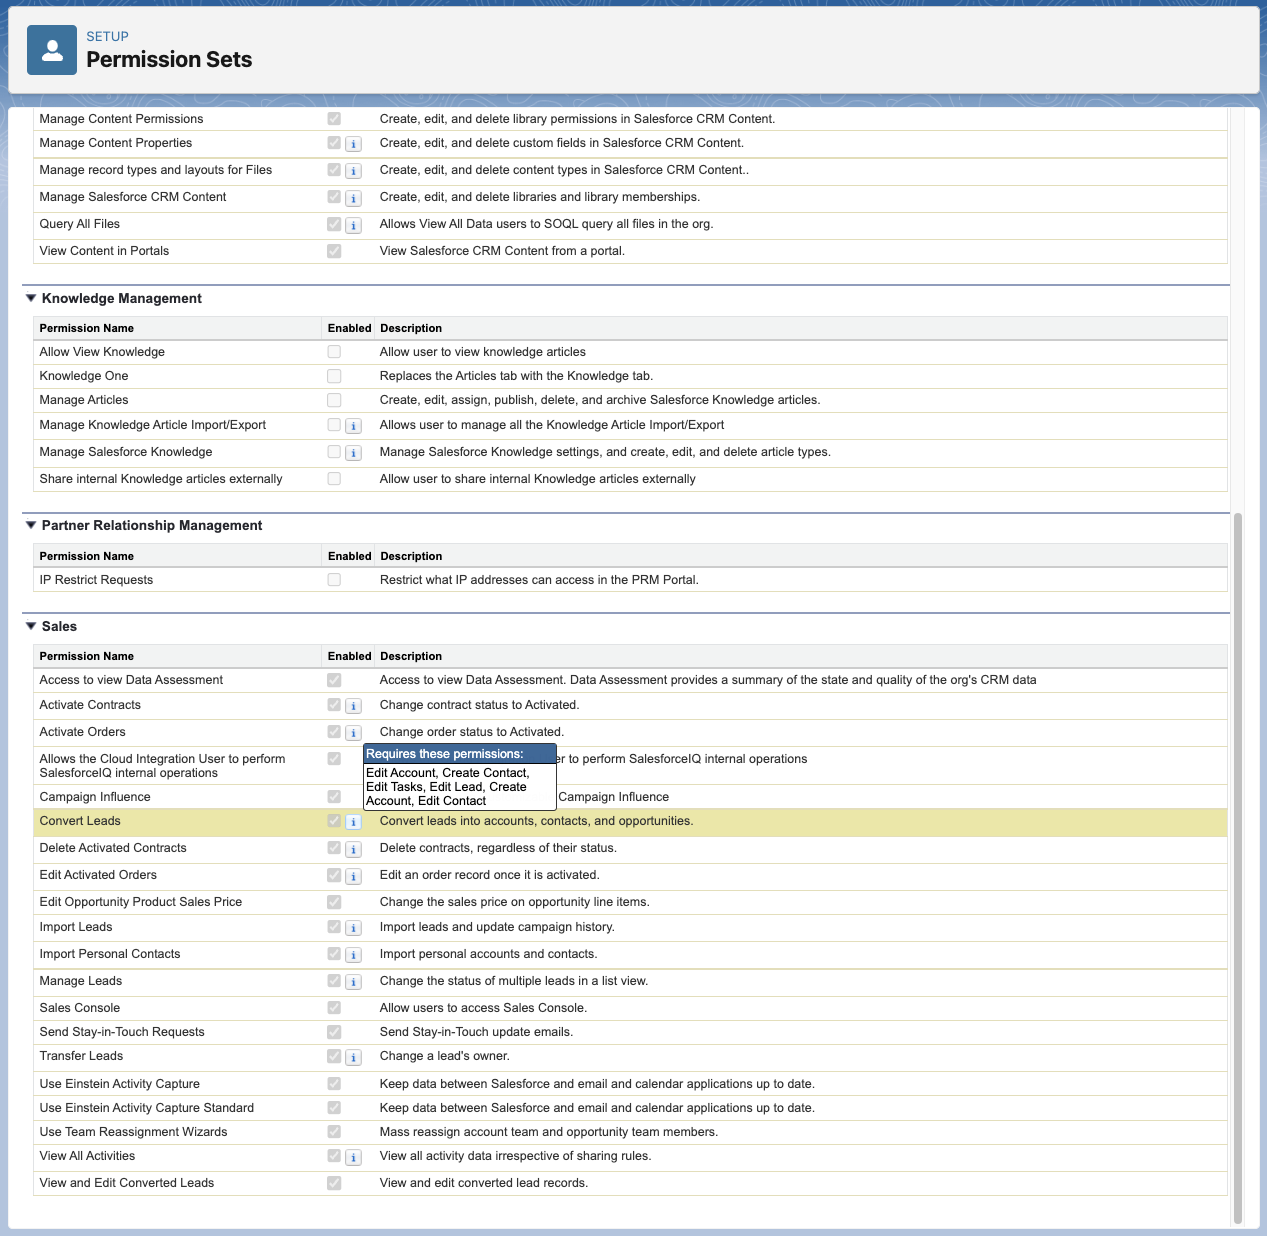Click info icon for Manage Content Properties

353,144
